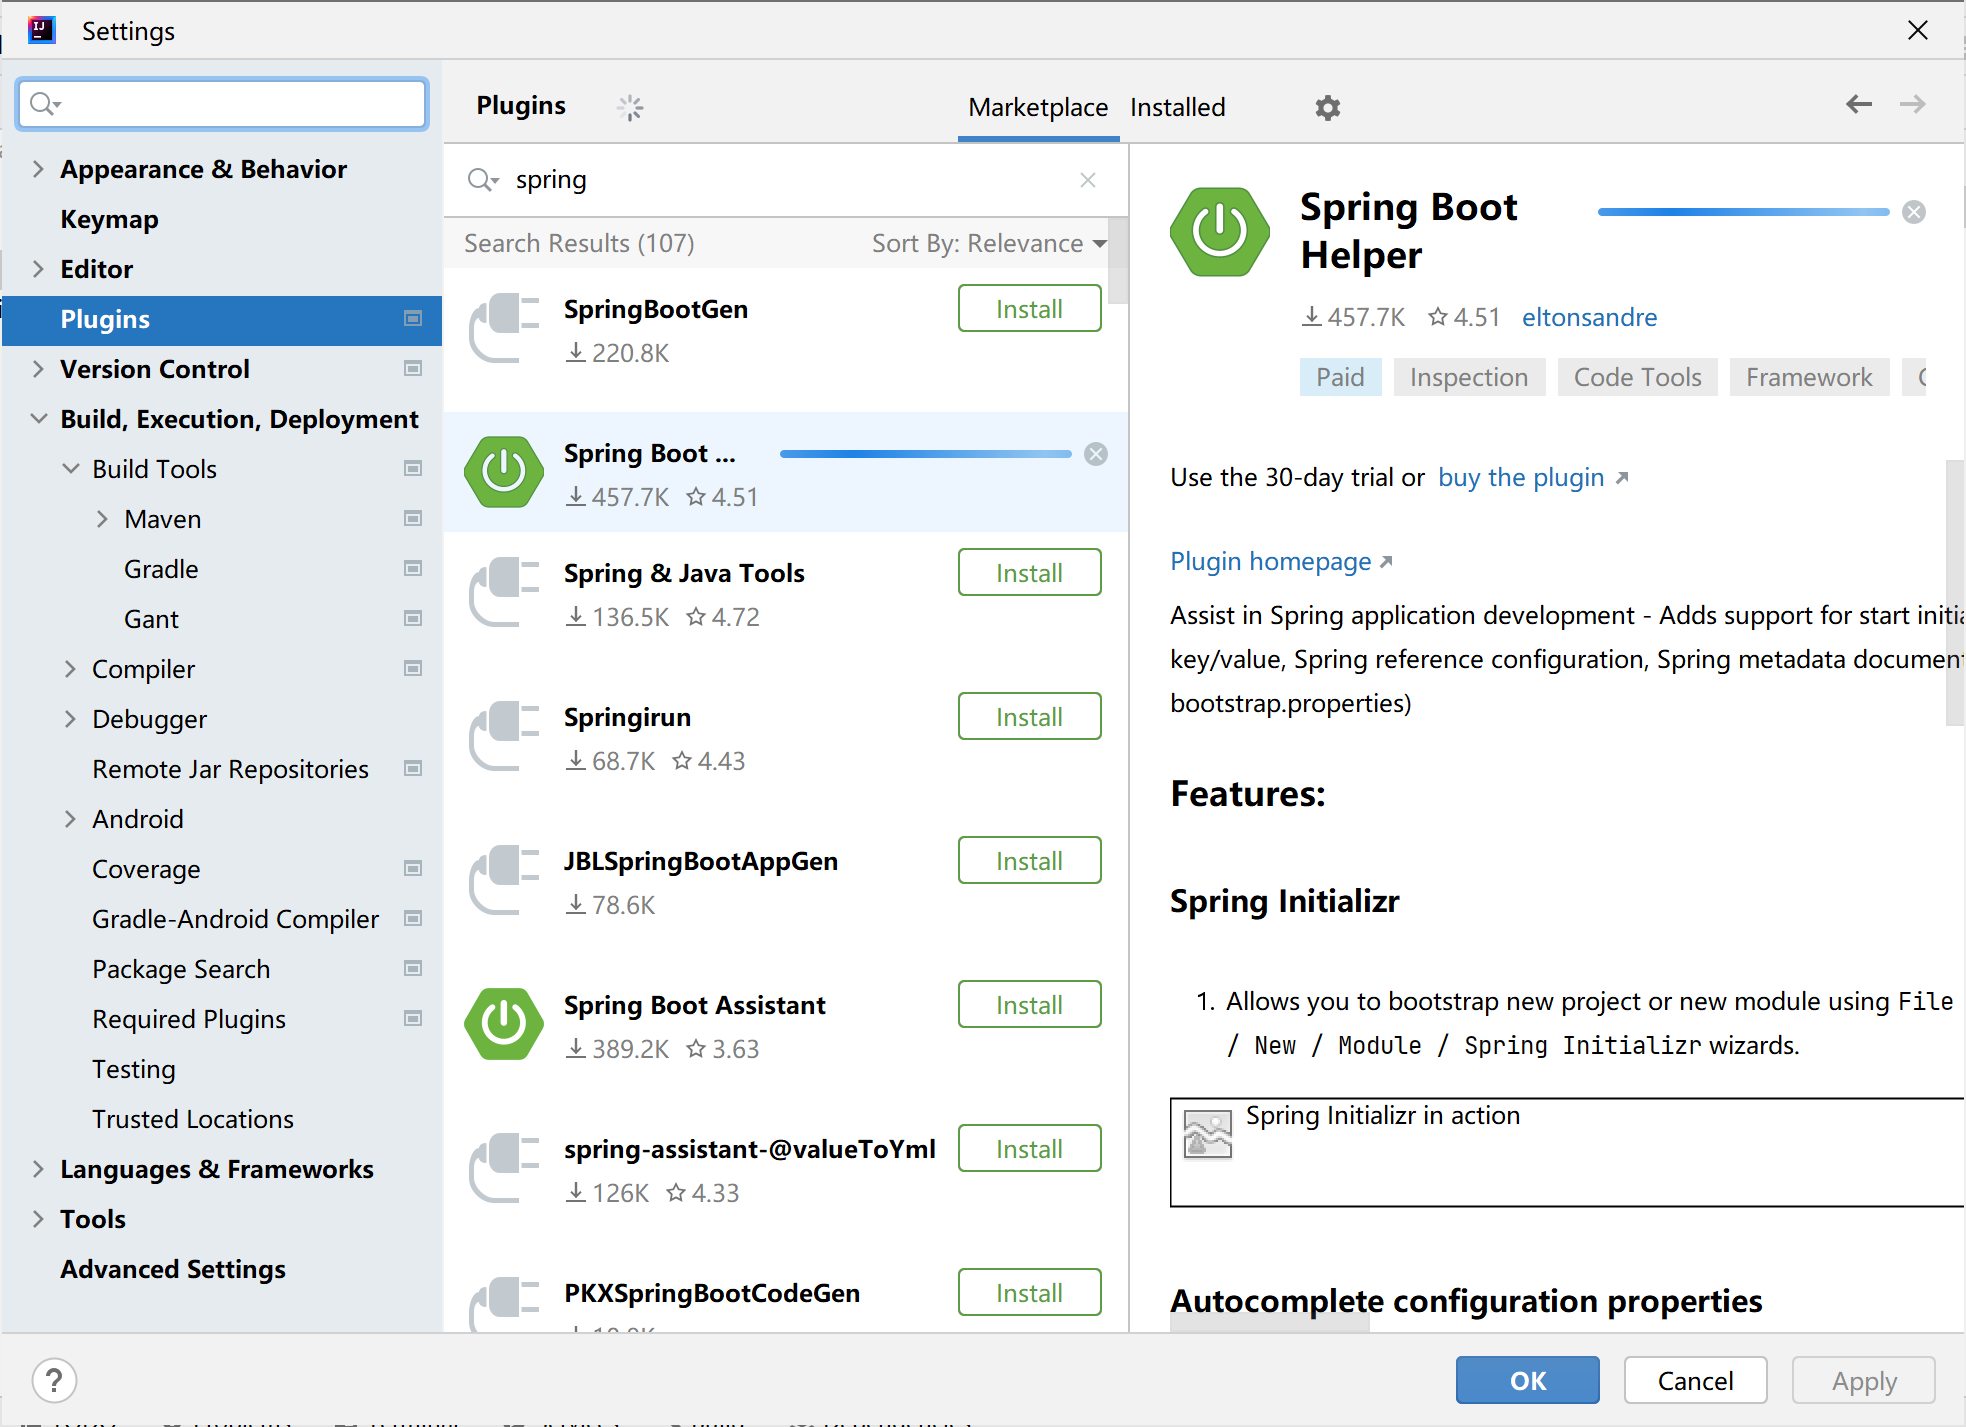1966x1427 pixels.
Task: Click Spring Boot Helper download progress bar
Action: pos(1743,212)
